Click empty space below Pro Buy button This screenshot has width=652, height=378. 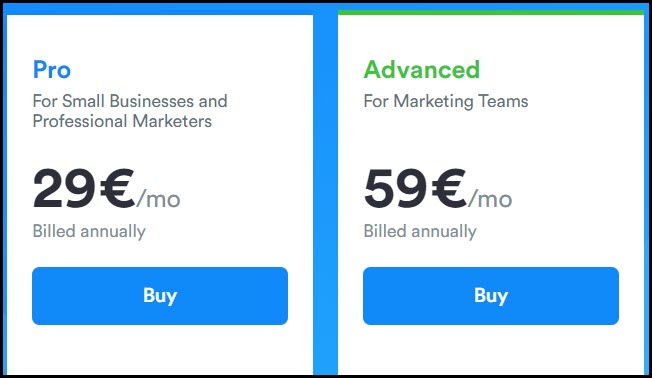[160, 350]
